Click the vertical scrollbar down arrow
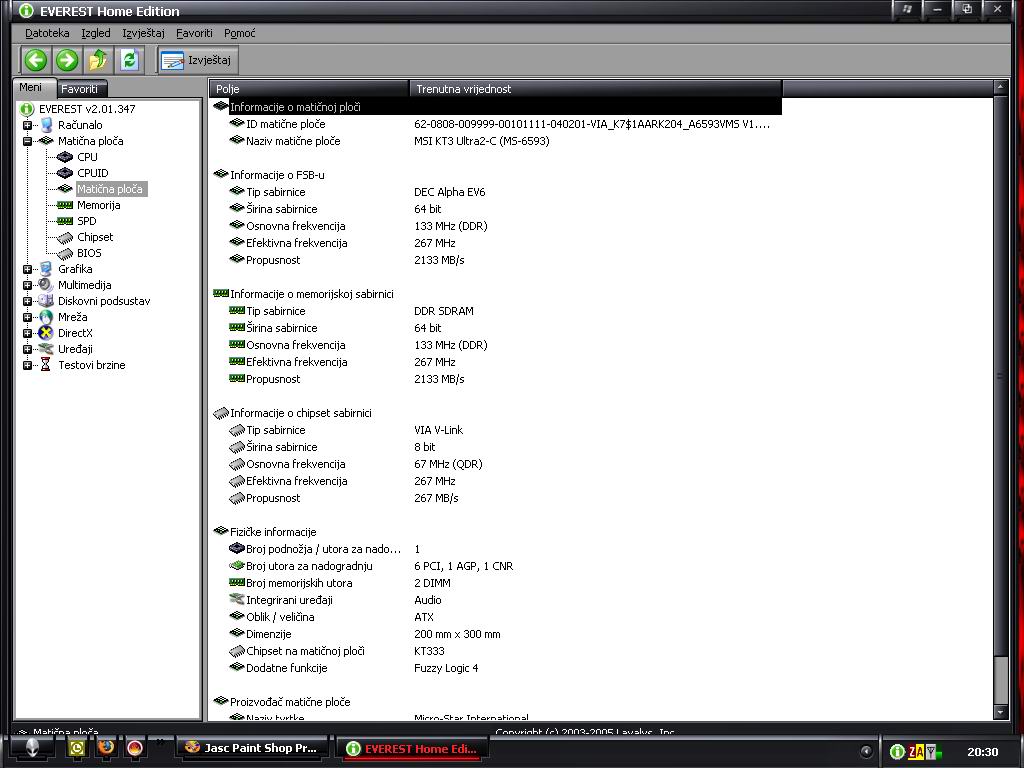 (1000, 711)
